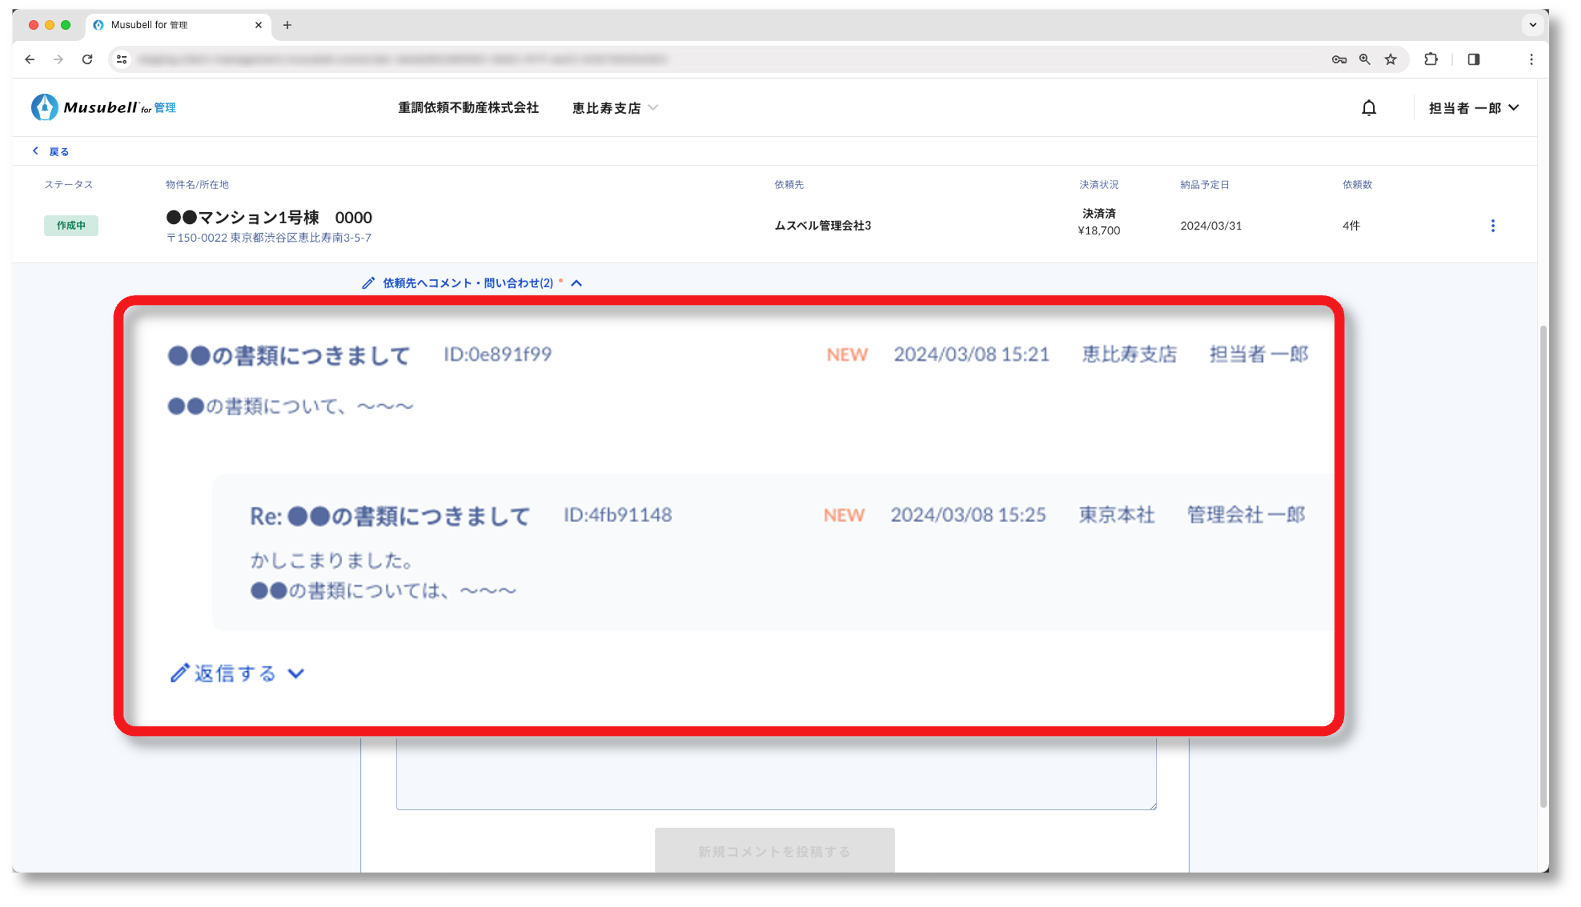Open the three-dot menu for the property row
The width and height of the screenshot is (1581, 907).
coord(1492,226)
